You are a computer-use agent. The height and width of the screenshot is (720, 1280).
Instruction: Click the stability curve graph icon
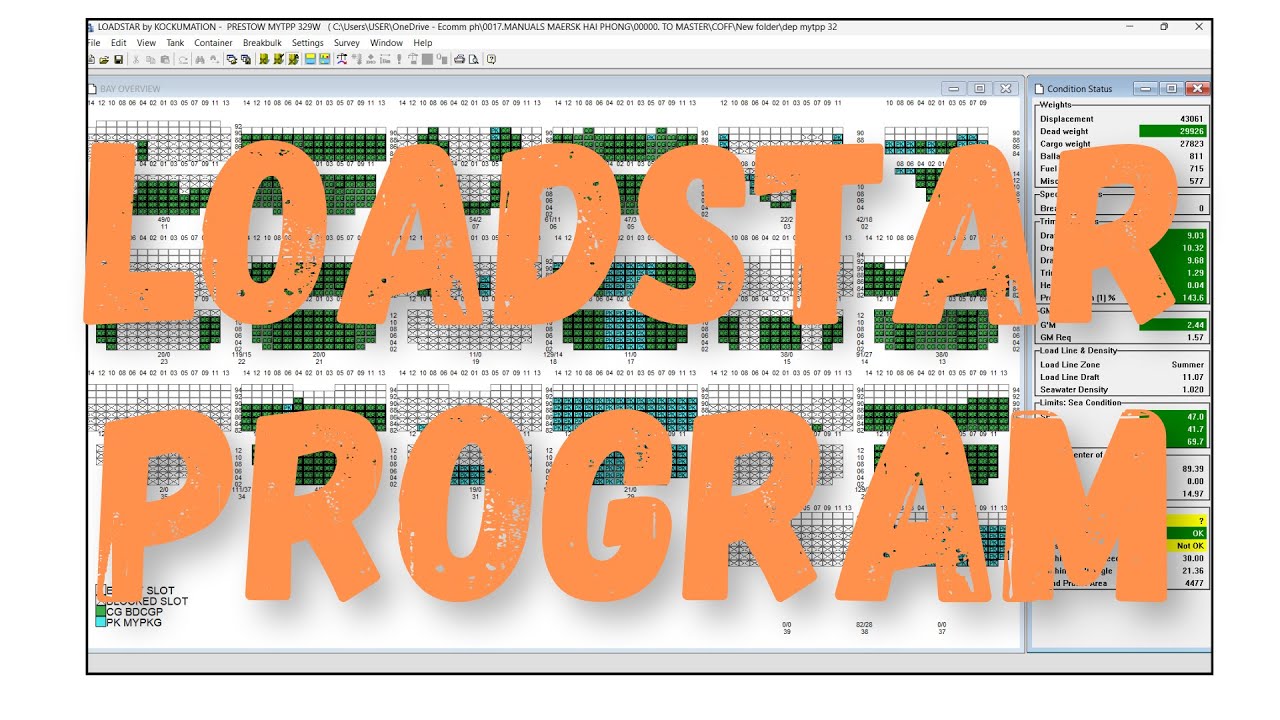point(342,60)
